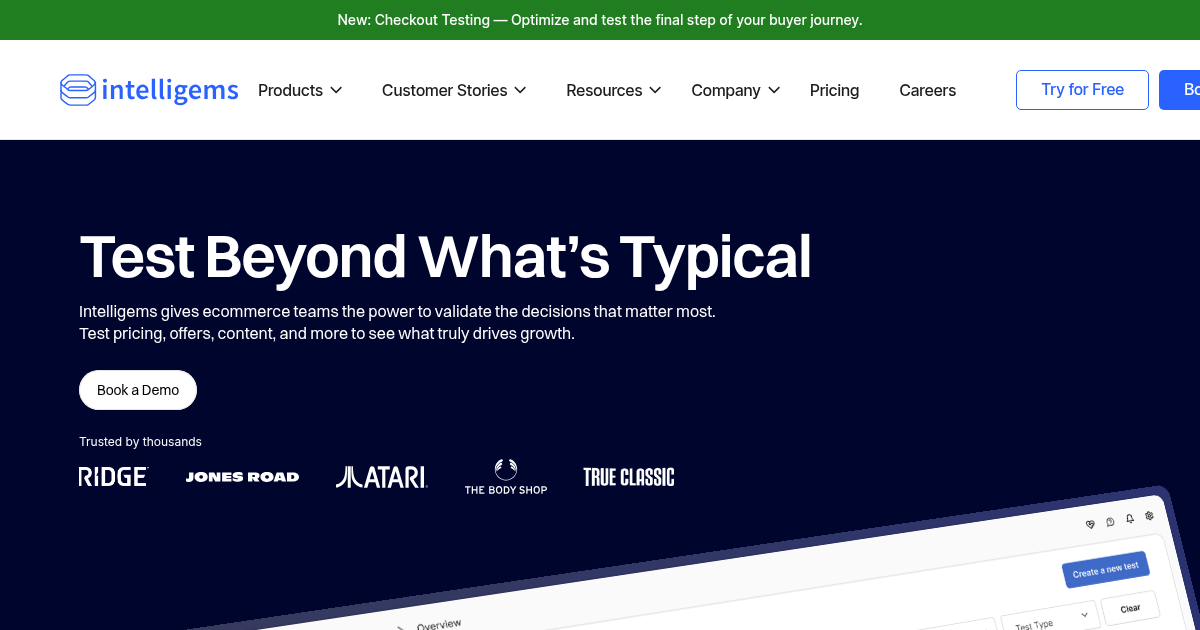The width and height of the screenshot is (1200, 630).
Task: Click the notification bell in dashboard preview
Action: click(1130, 518)
